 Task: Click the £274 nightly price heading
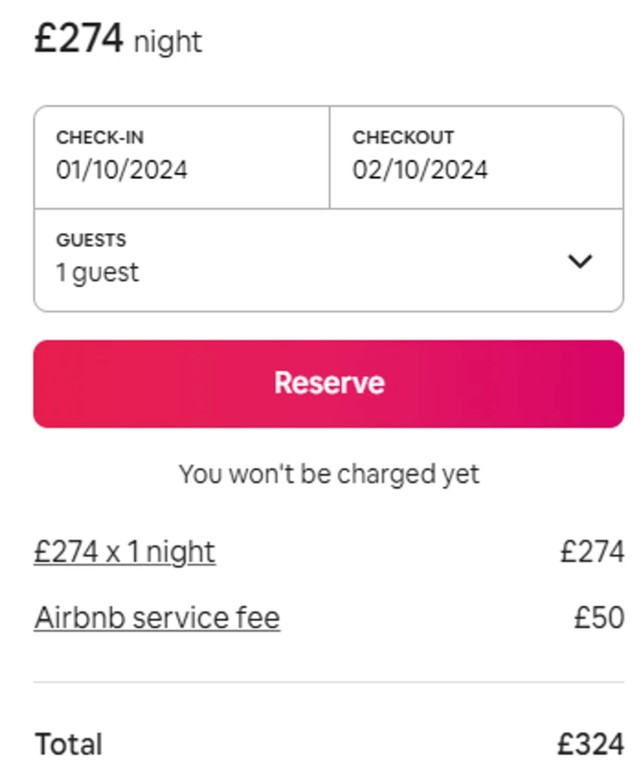point(79,39)
